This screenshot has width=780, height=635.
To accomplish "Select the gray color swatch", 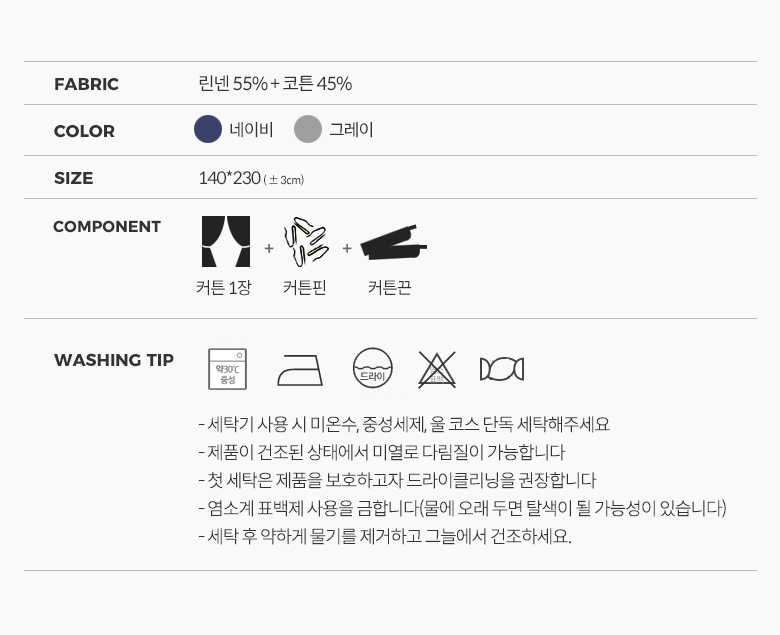I will (x=308, y=129).
